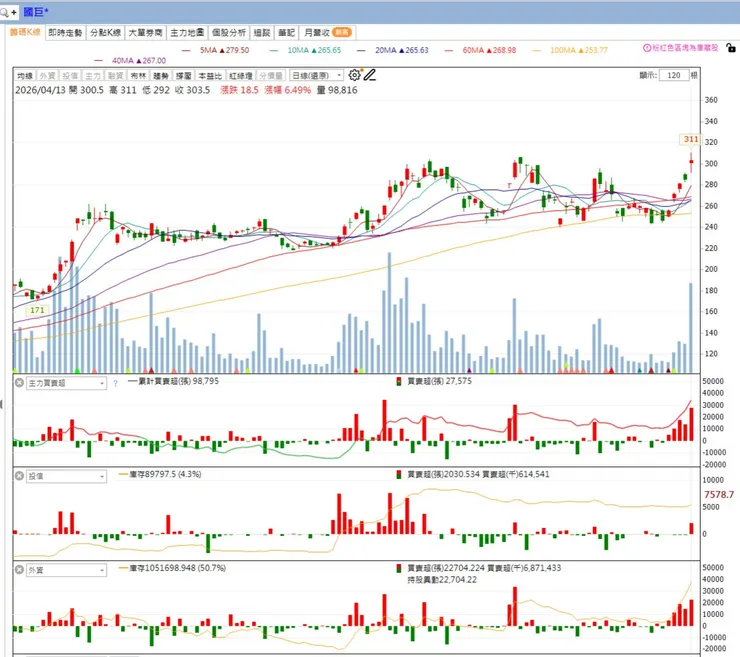Click the 10MA 265.65 legend label
Image resolution: width=740 pixels, height=657 pixels.
point(314,50)
